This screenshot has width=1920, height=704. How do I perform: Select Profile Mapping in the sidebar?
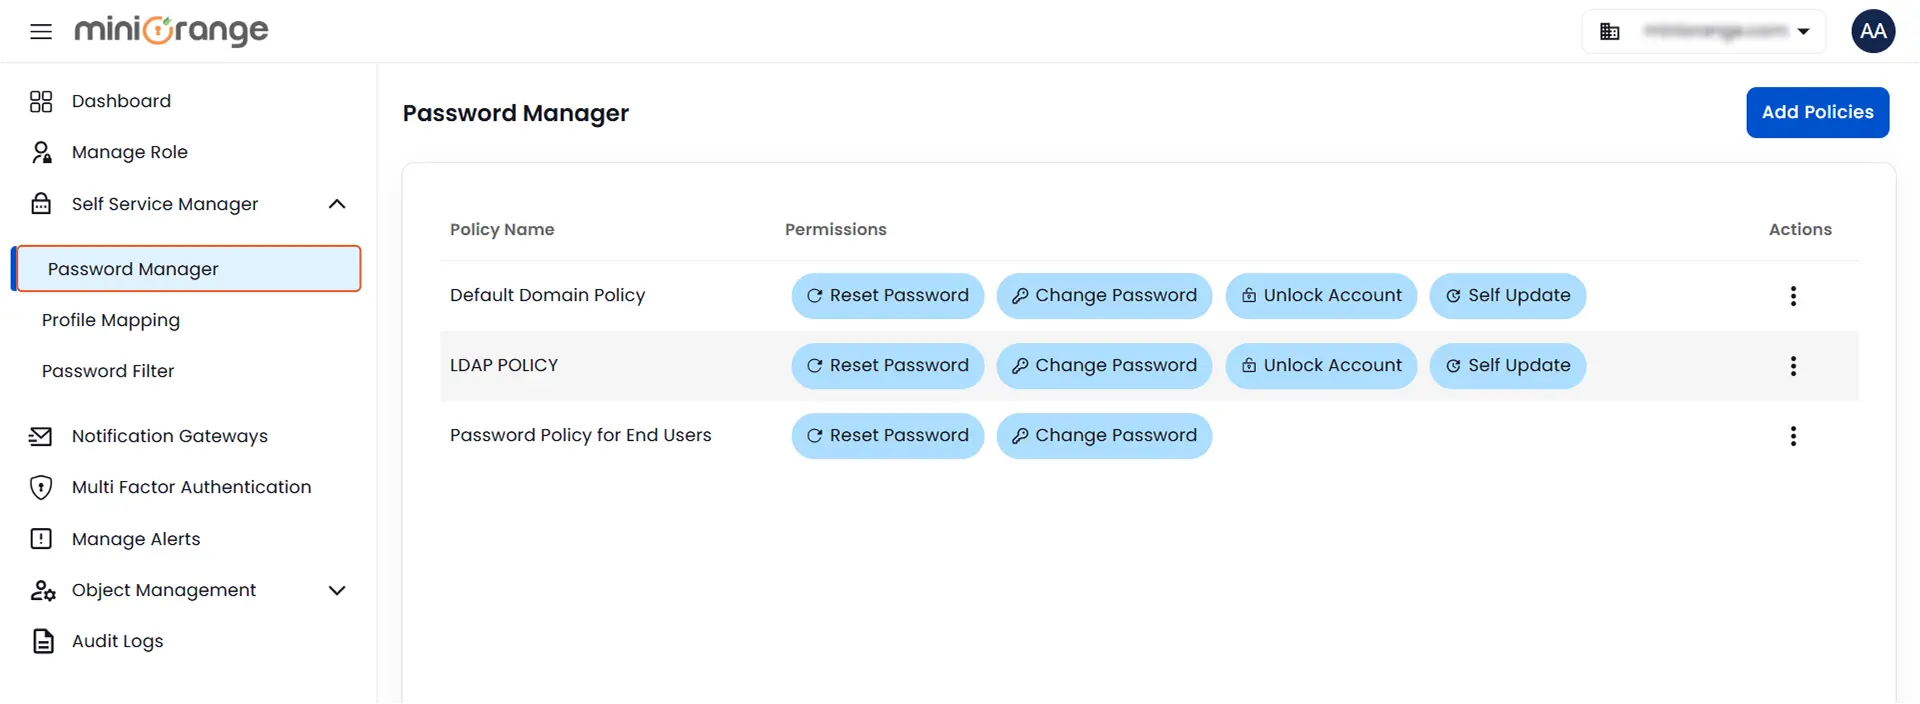[x=110, y=320]
